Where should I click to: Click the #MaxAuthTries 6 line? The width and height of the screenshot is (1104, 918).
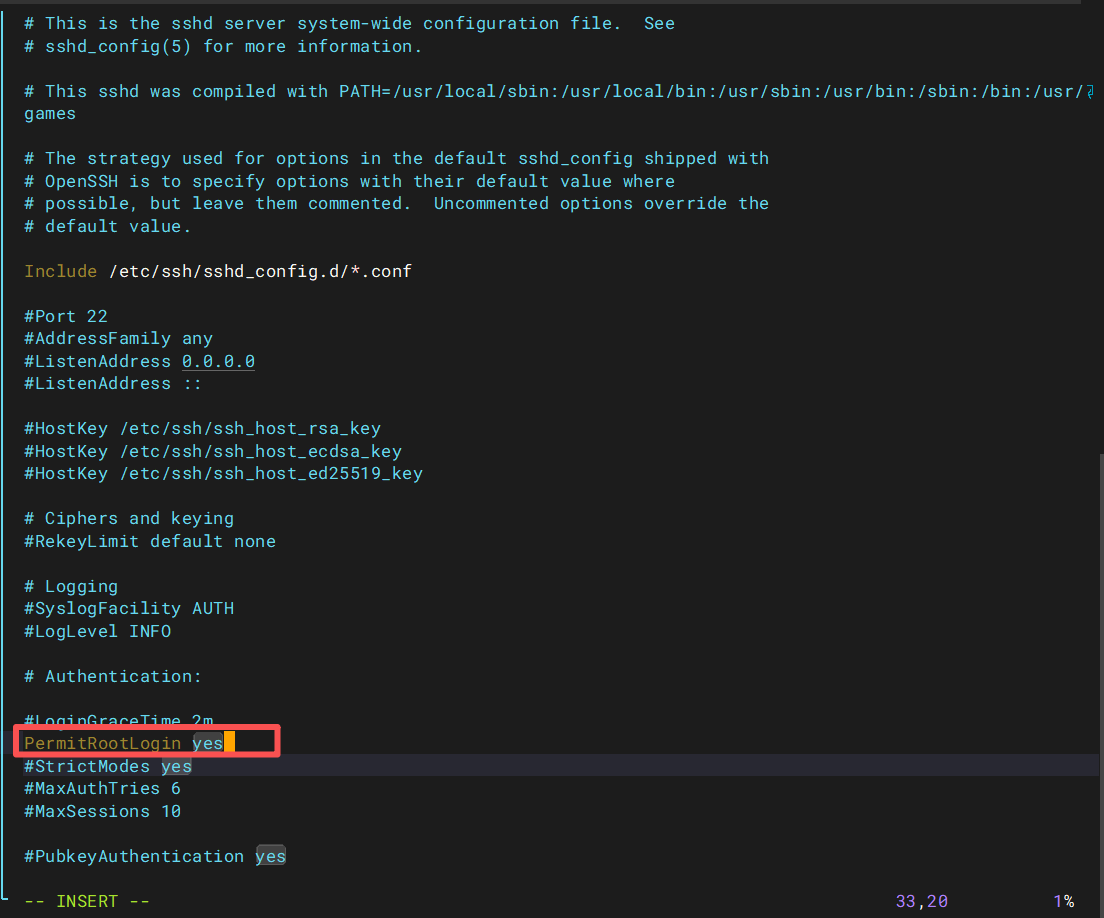pos(102,788)
